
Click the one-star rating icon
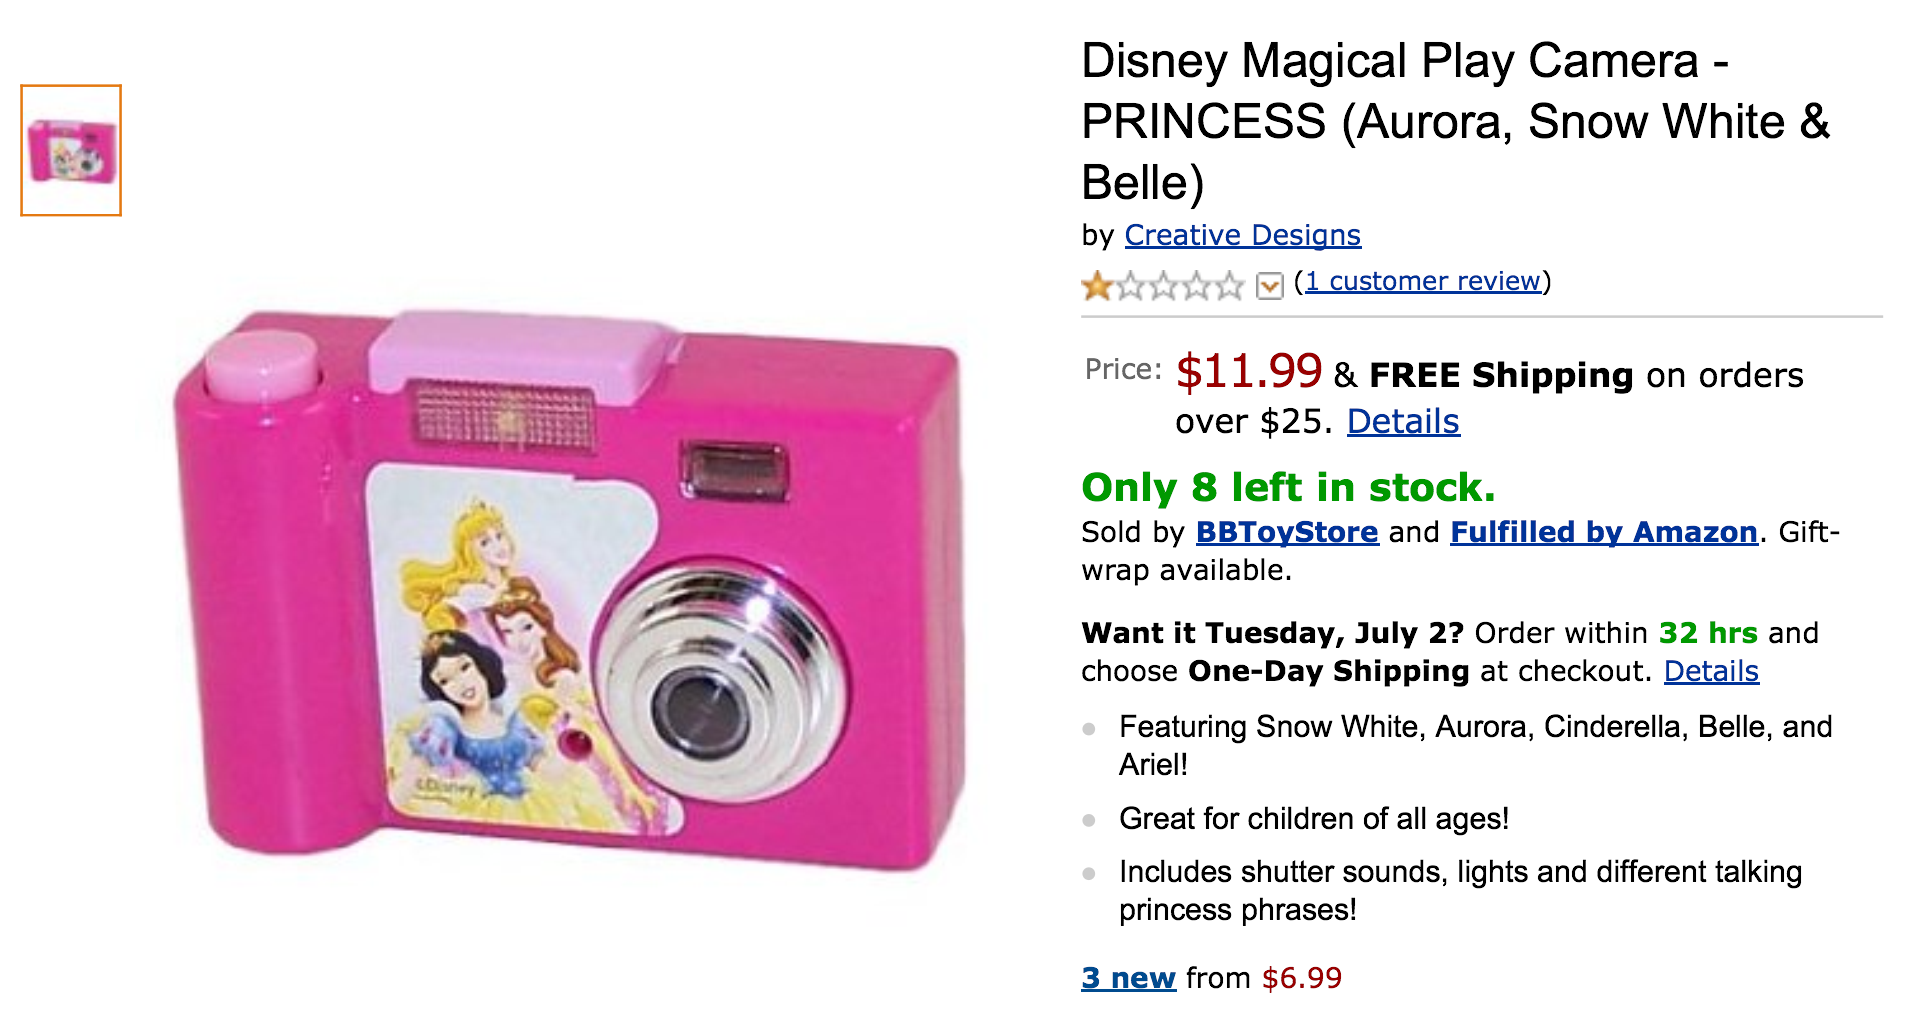1162,286
